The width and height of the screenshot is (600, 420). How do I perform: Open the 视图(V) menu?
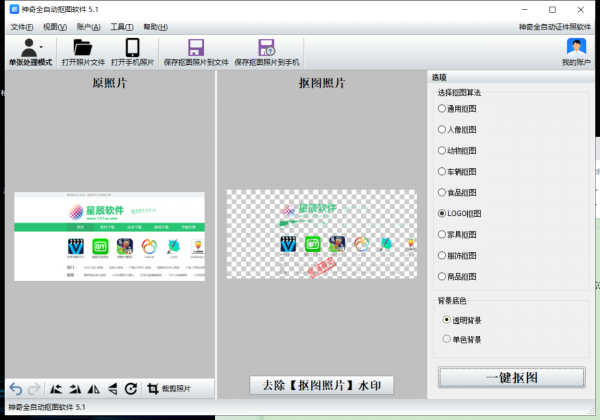pos(55,27)
